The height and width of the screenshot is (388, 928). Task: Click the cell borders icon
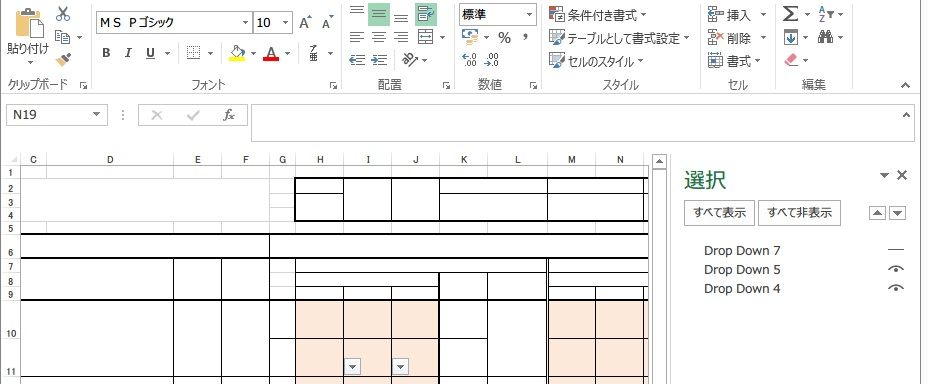click(x=193, y=53)
